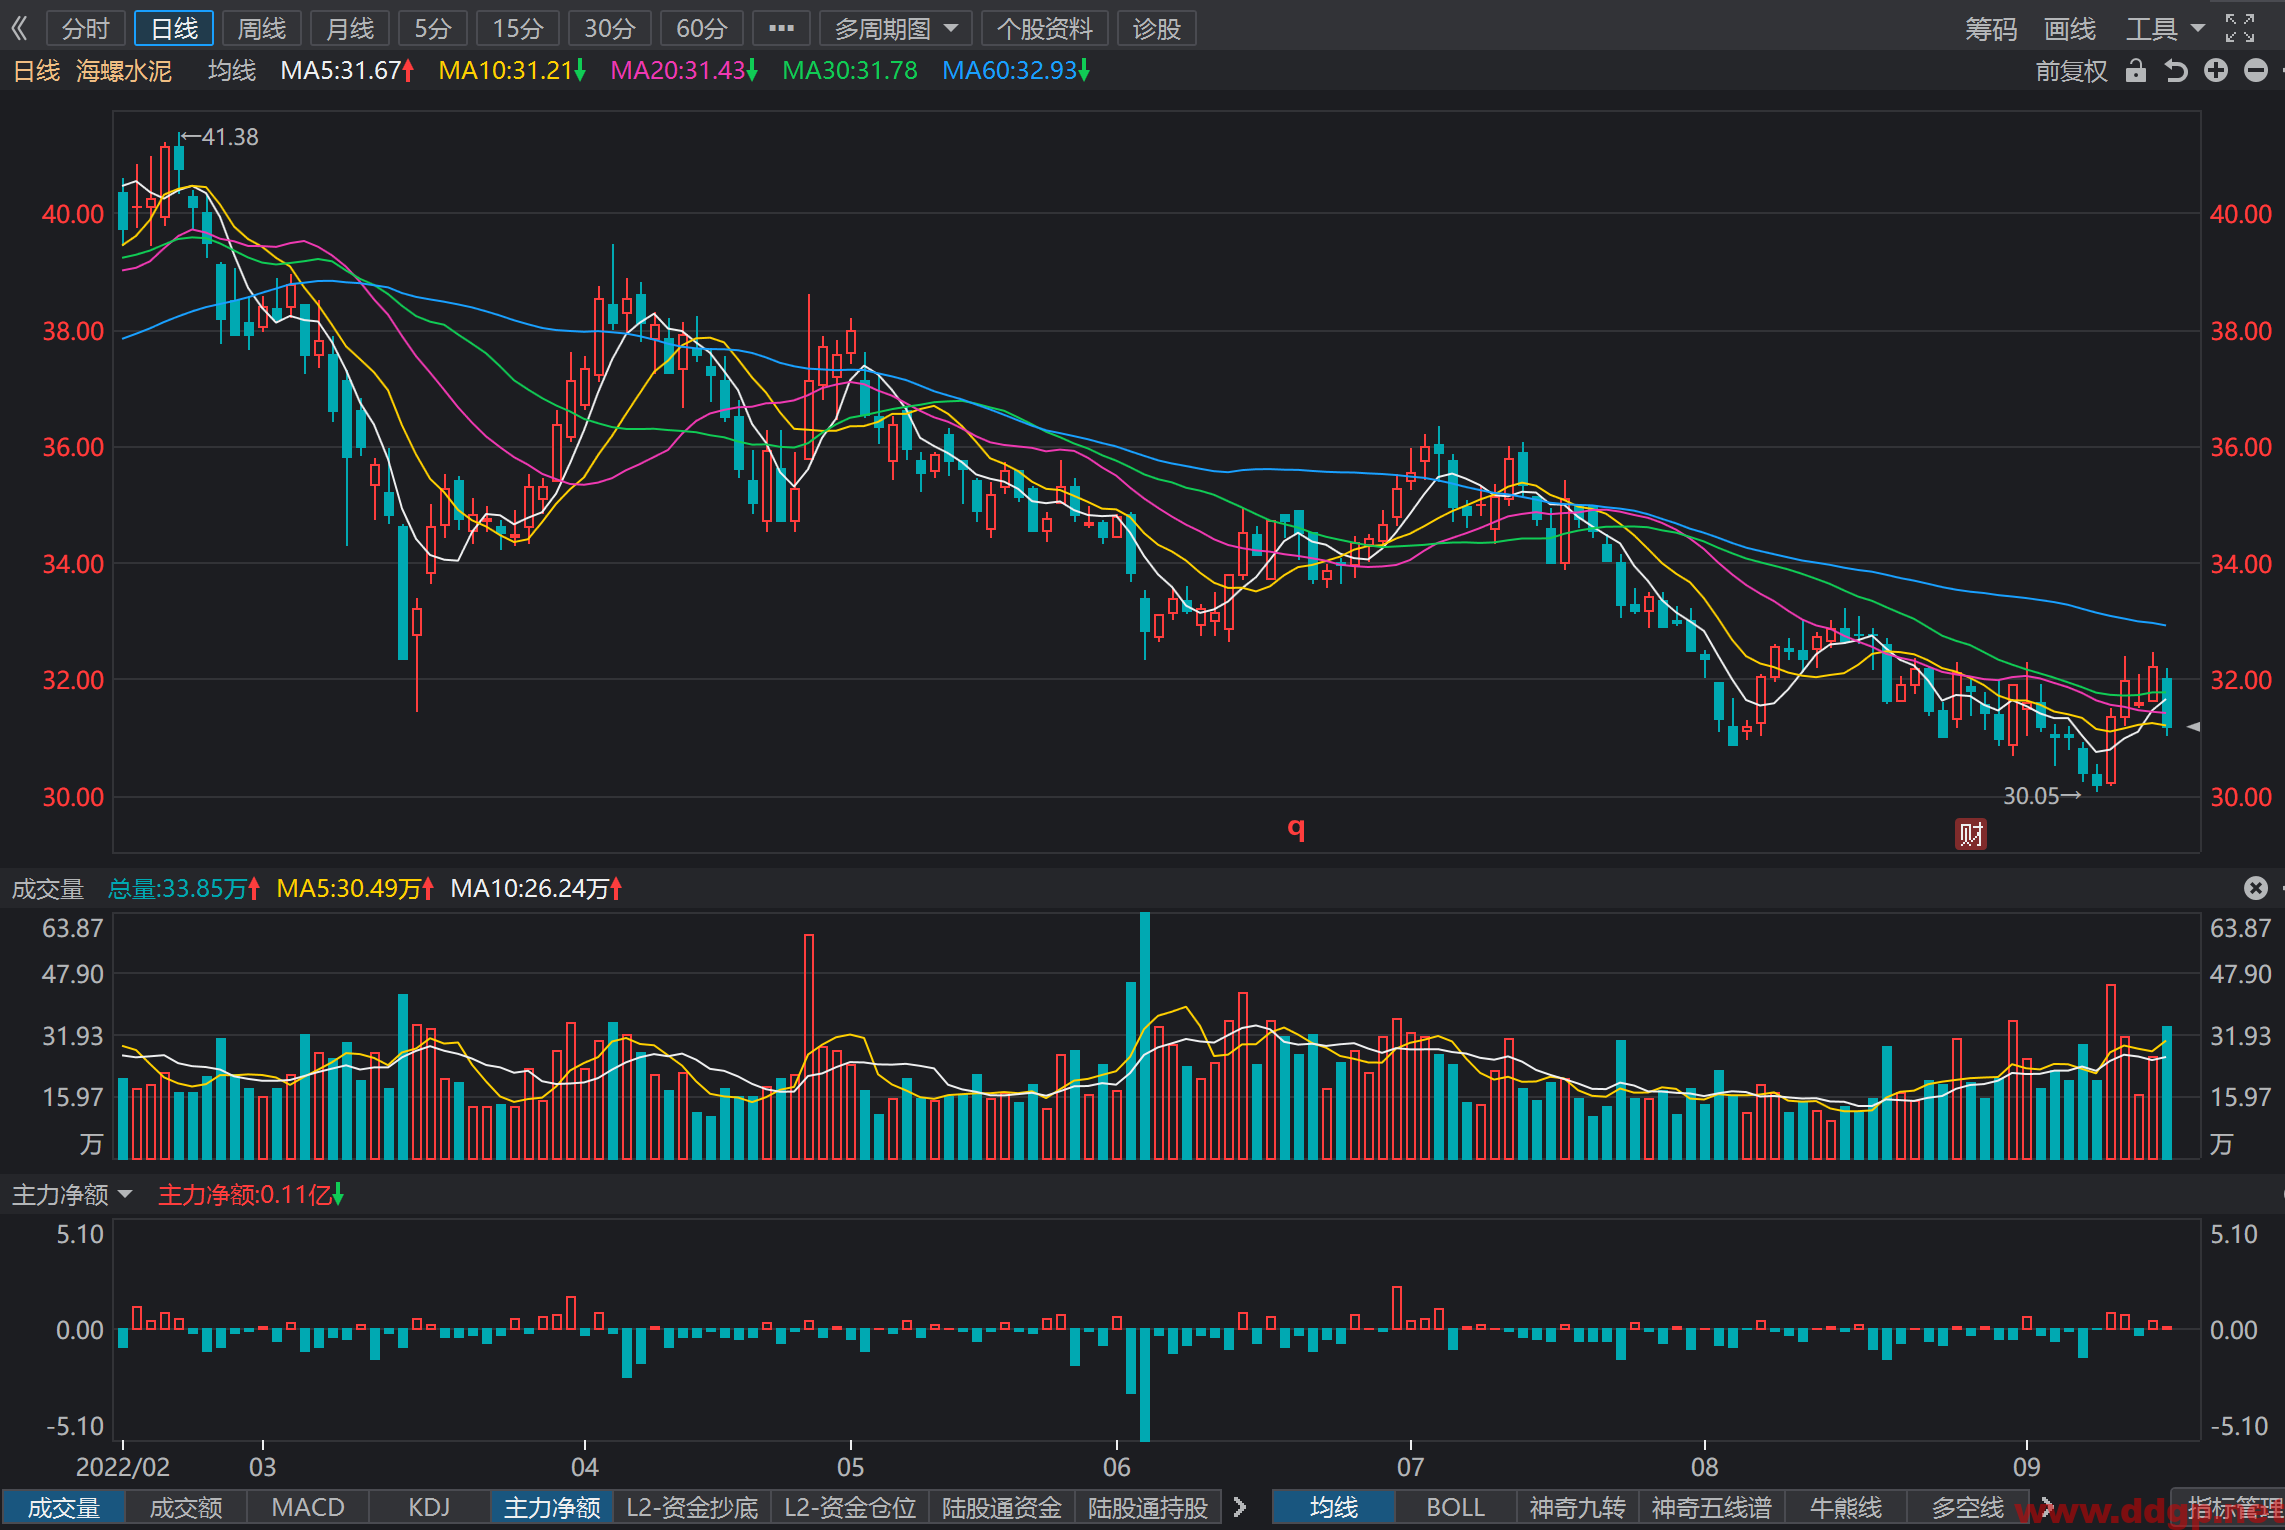Click the undo arrow icon in chart header
Screen dimensions: 2285x1530
[x=2176, y=71]
